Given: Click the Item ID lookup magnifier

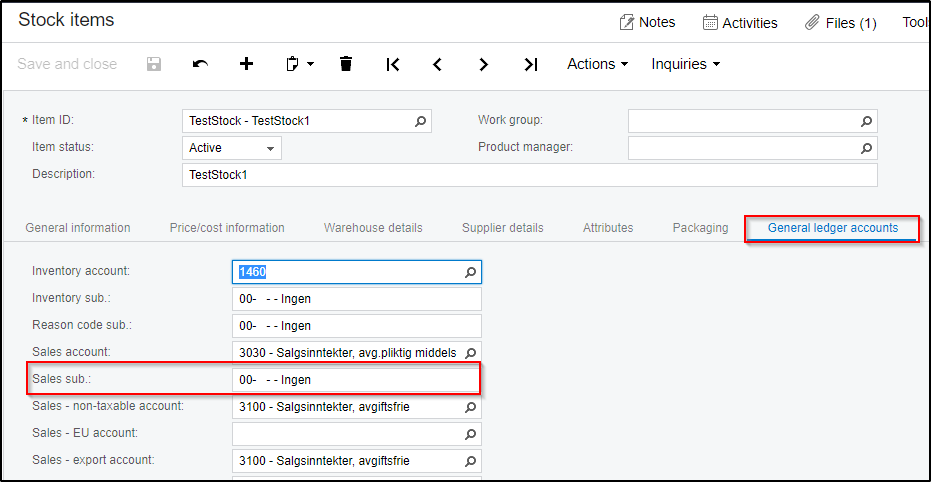Looking at the screenshot, I should [421, 121].
